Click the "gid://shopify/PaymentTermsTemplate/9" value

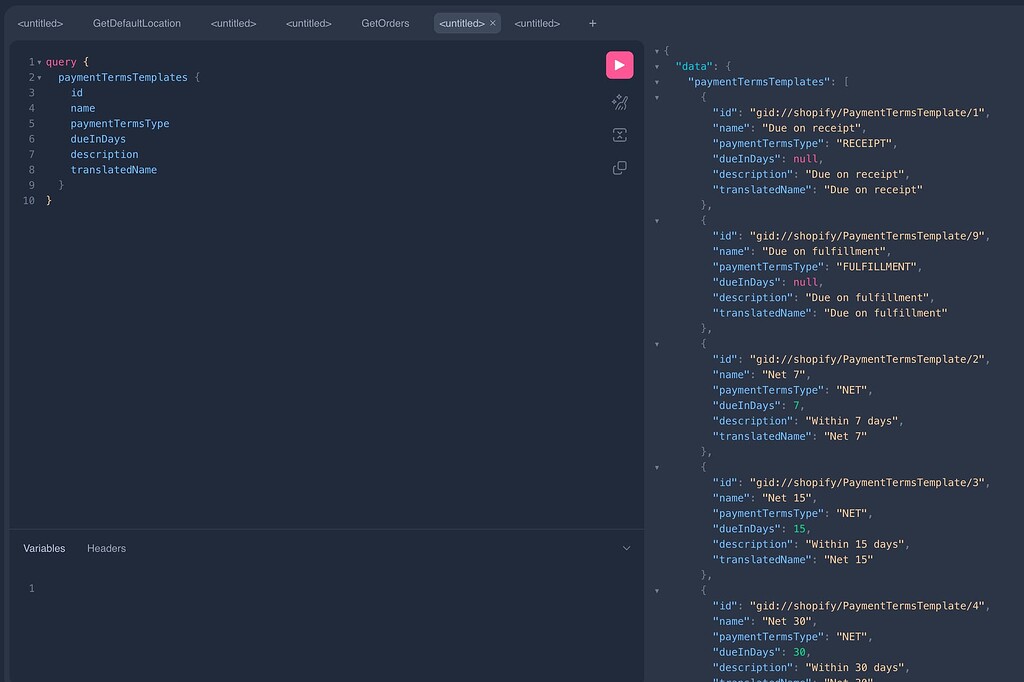point(867,236)
